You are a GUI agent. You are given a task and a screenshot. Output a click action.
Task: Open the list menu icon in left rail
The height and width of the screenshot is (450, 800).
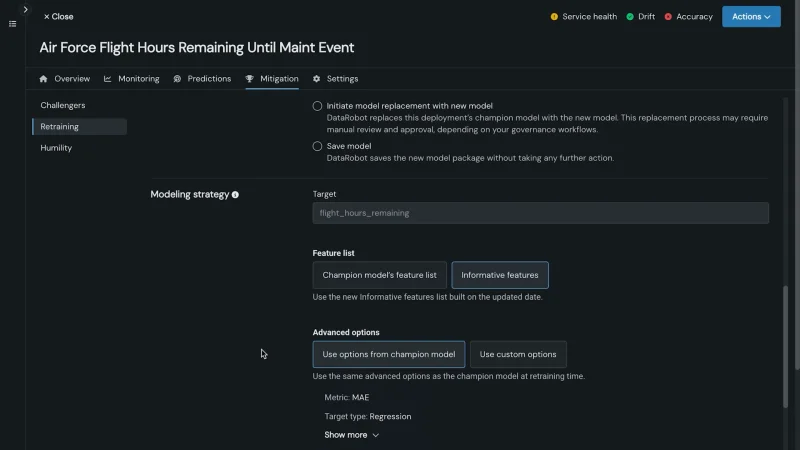pos(12,24)
